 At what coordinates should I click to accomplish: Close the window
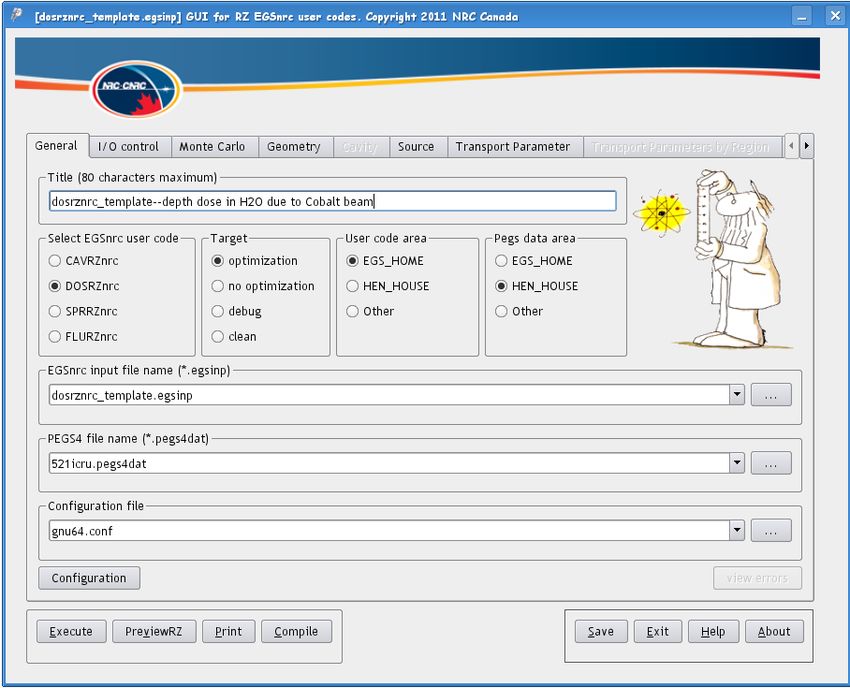[835, 16]
